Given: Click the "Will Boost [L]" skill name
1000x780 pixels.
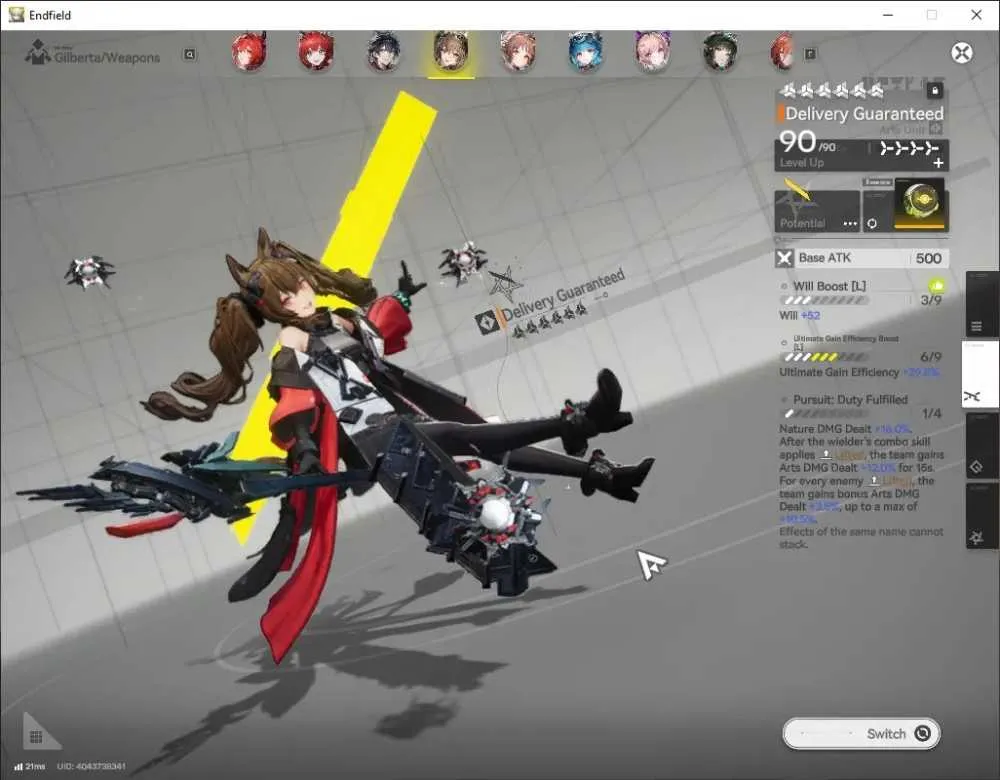Looking at the screenshot, I should 829,286.
